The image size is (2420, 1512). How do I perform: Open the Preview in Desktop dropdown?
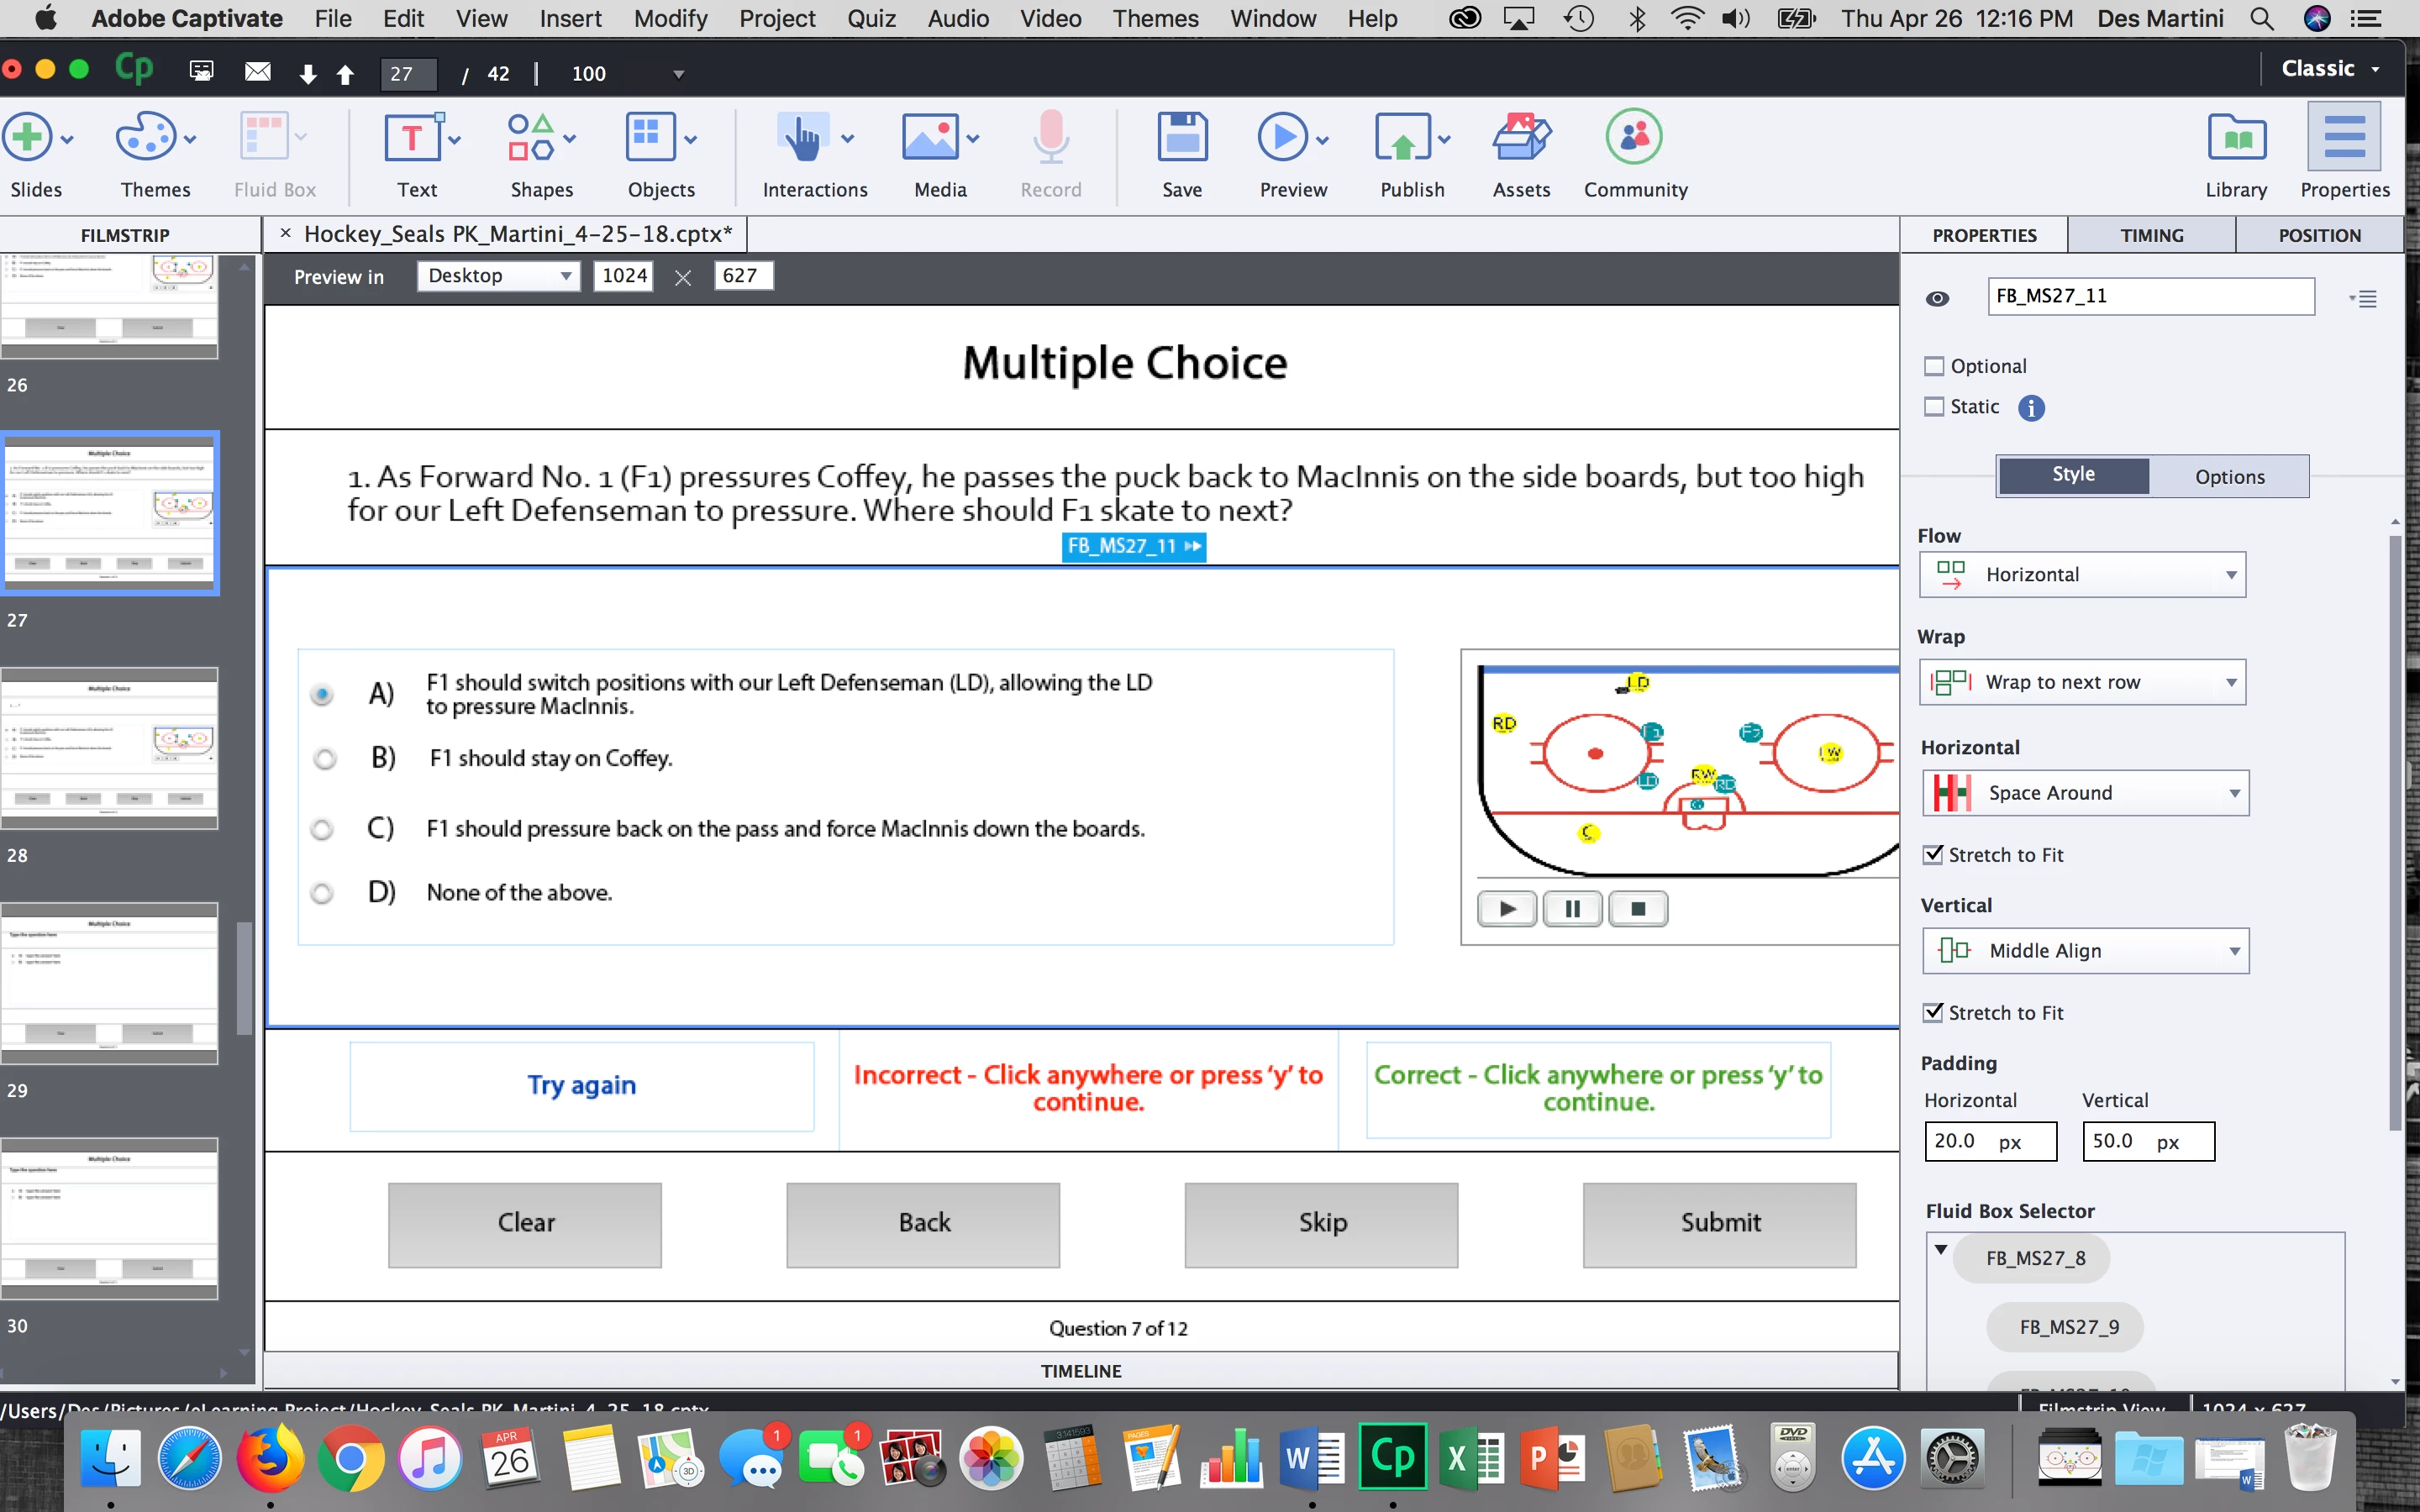[x=498, y=276]
